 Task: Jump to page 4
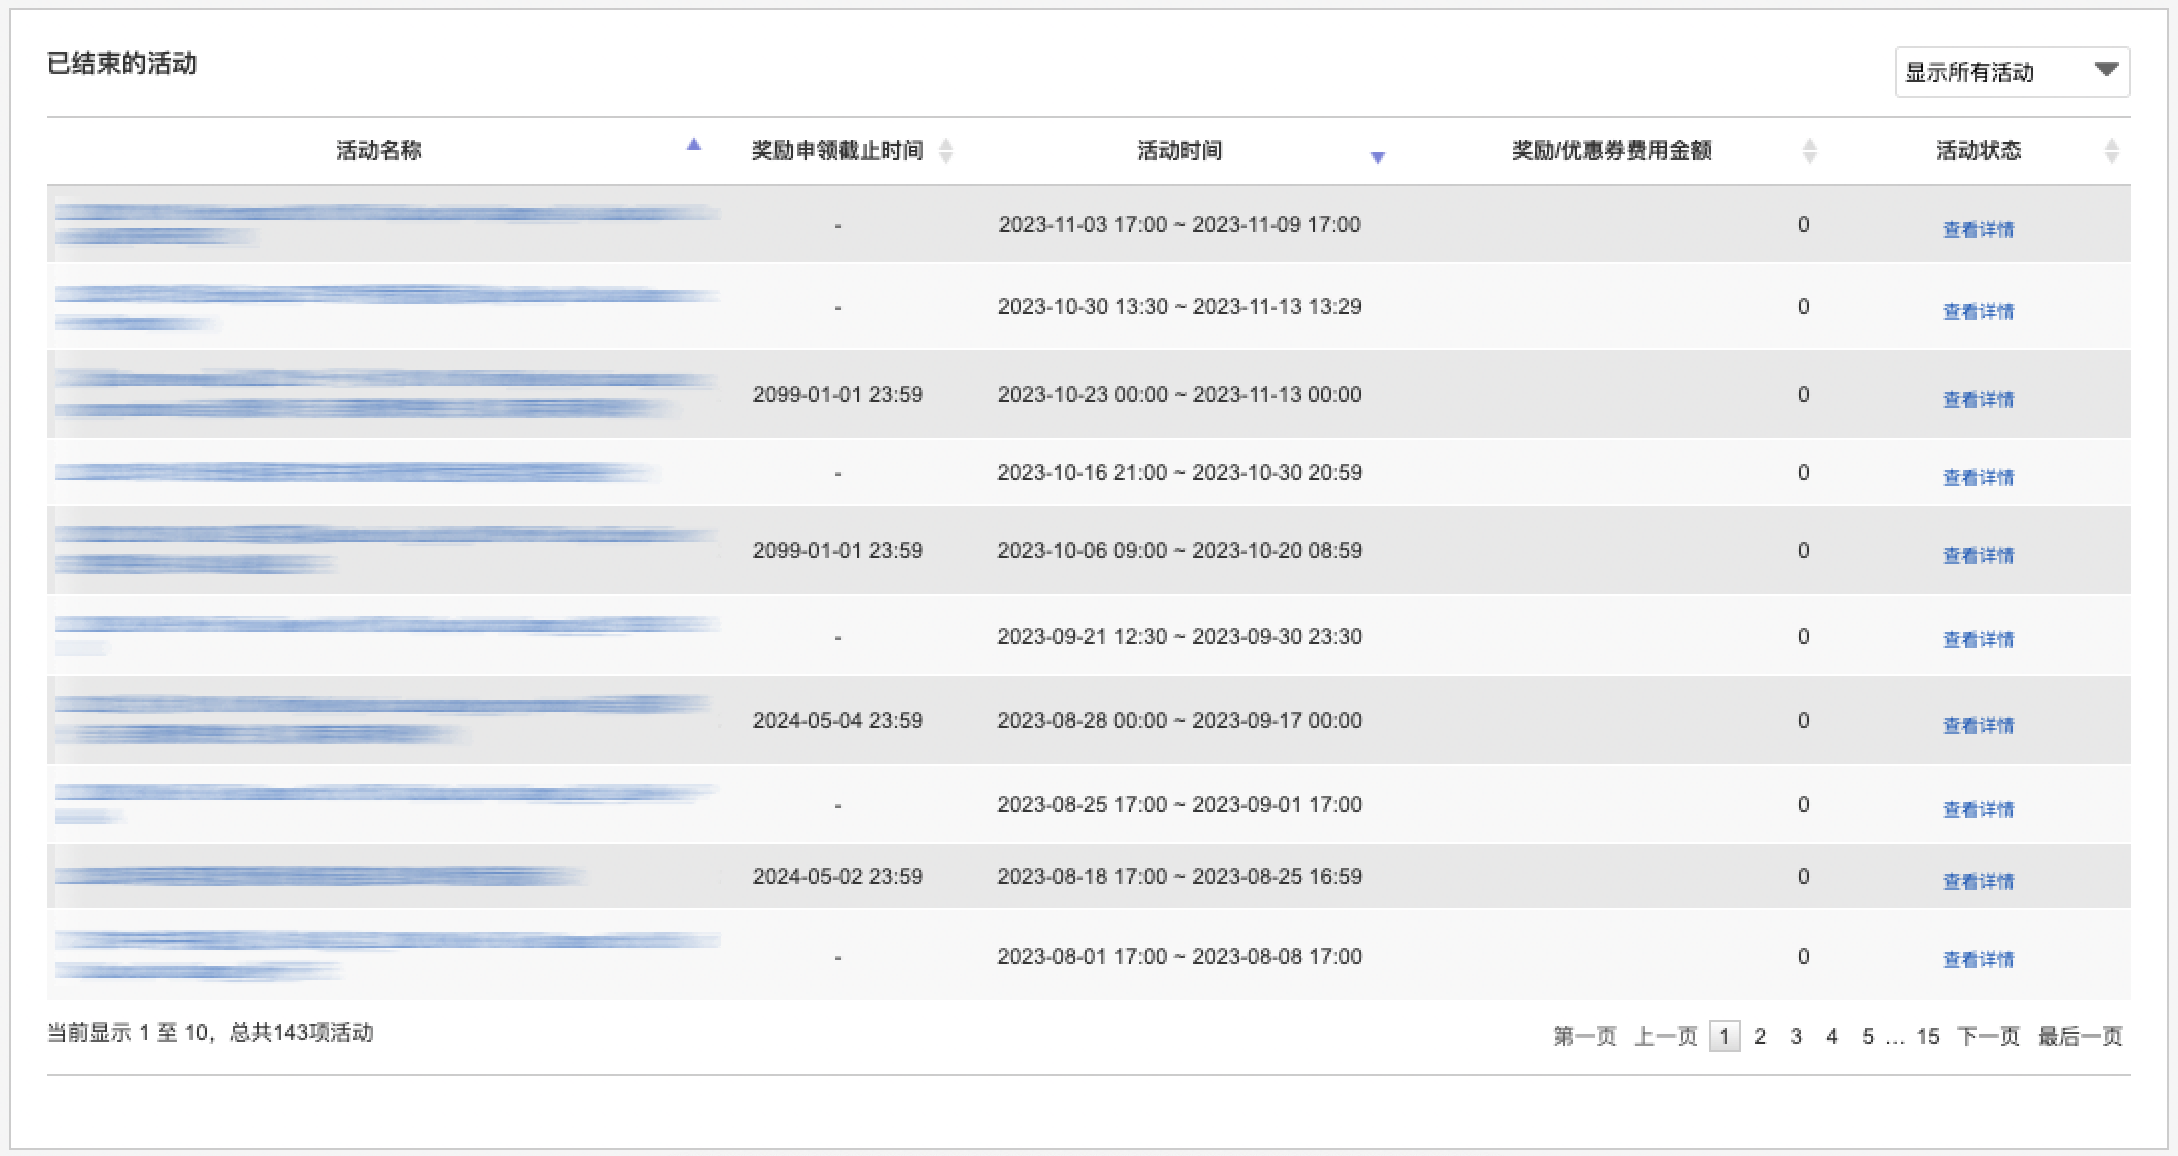[1832, 1036]
